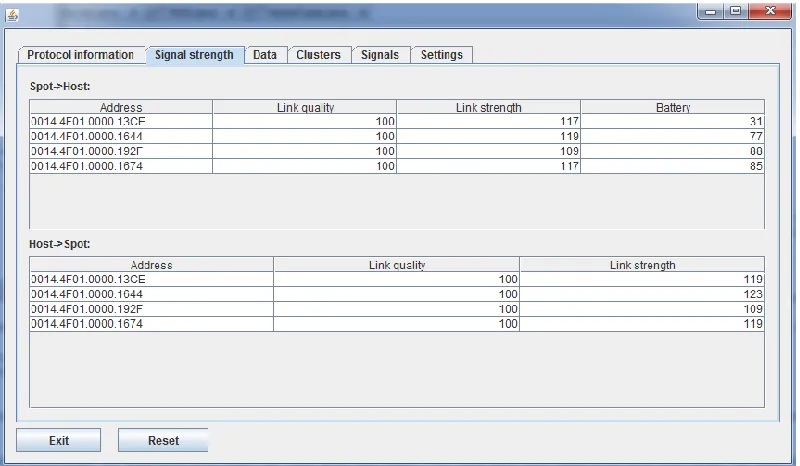
Task: Click the Address header in Host->Spot table
Action: pyautogui.click(x=152, y=265)
